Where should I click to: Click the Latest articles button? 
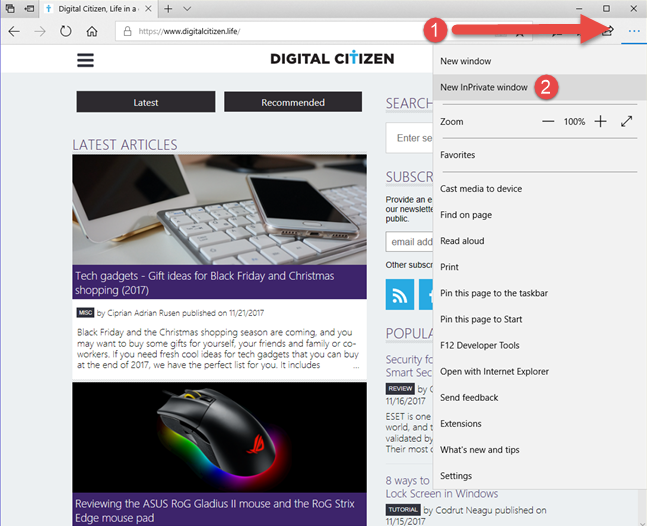pyautogui.click(x=146, y=102)
